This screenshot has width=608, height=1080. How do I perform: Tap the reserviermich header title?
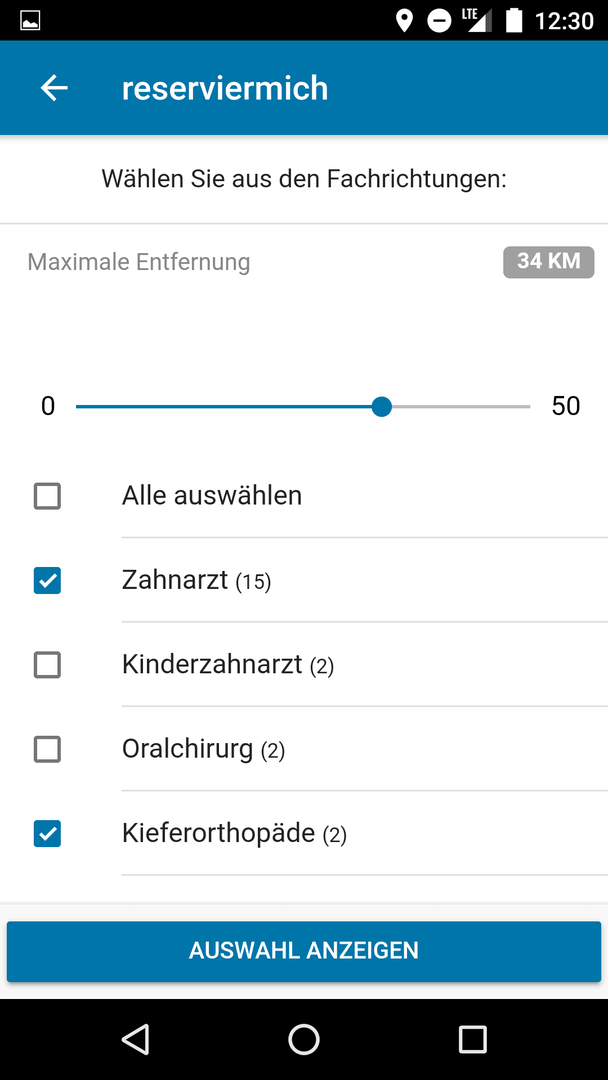click(x=225, y=88)
